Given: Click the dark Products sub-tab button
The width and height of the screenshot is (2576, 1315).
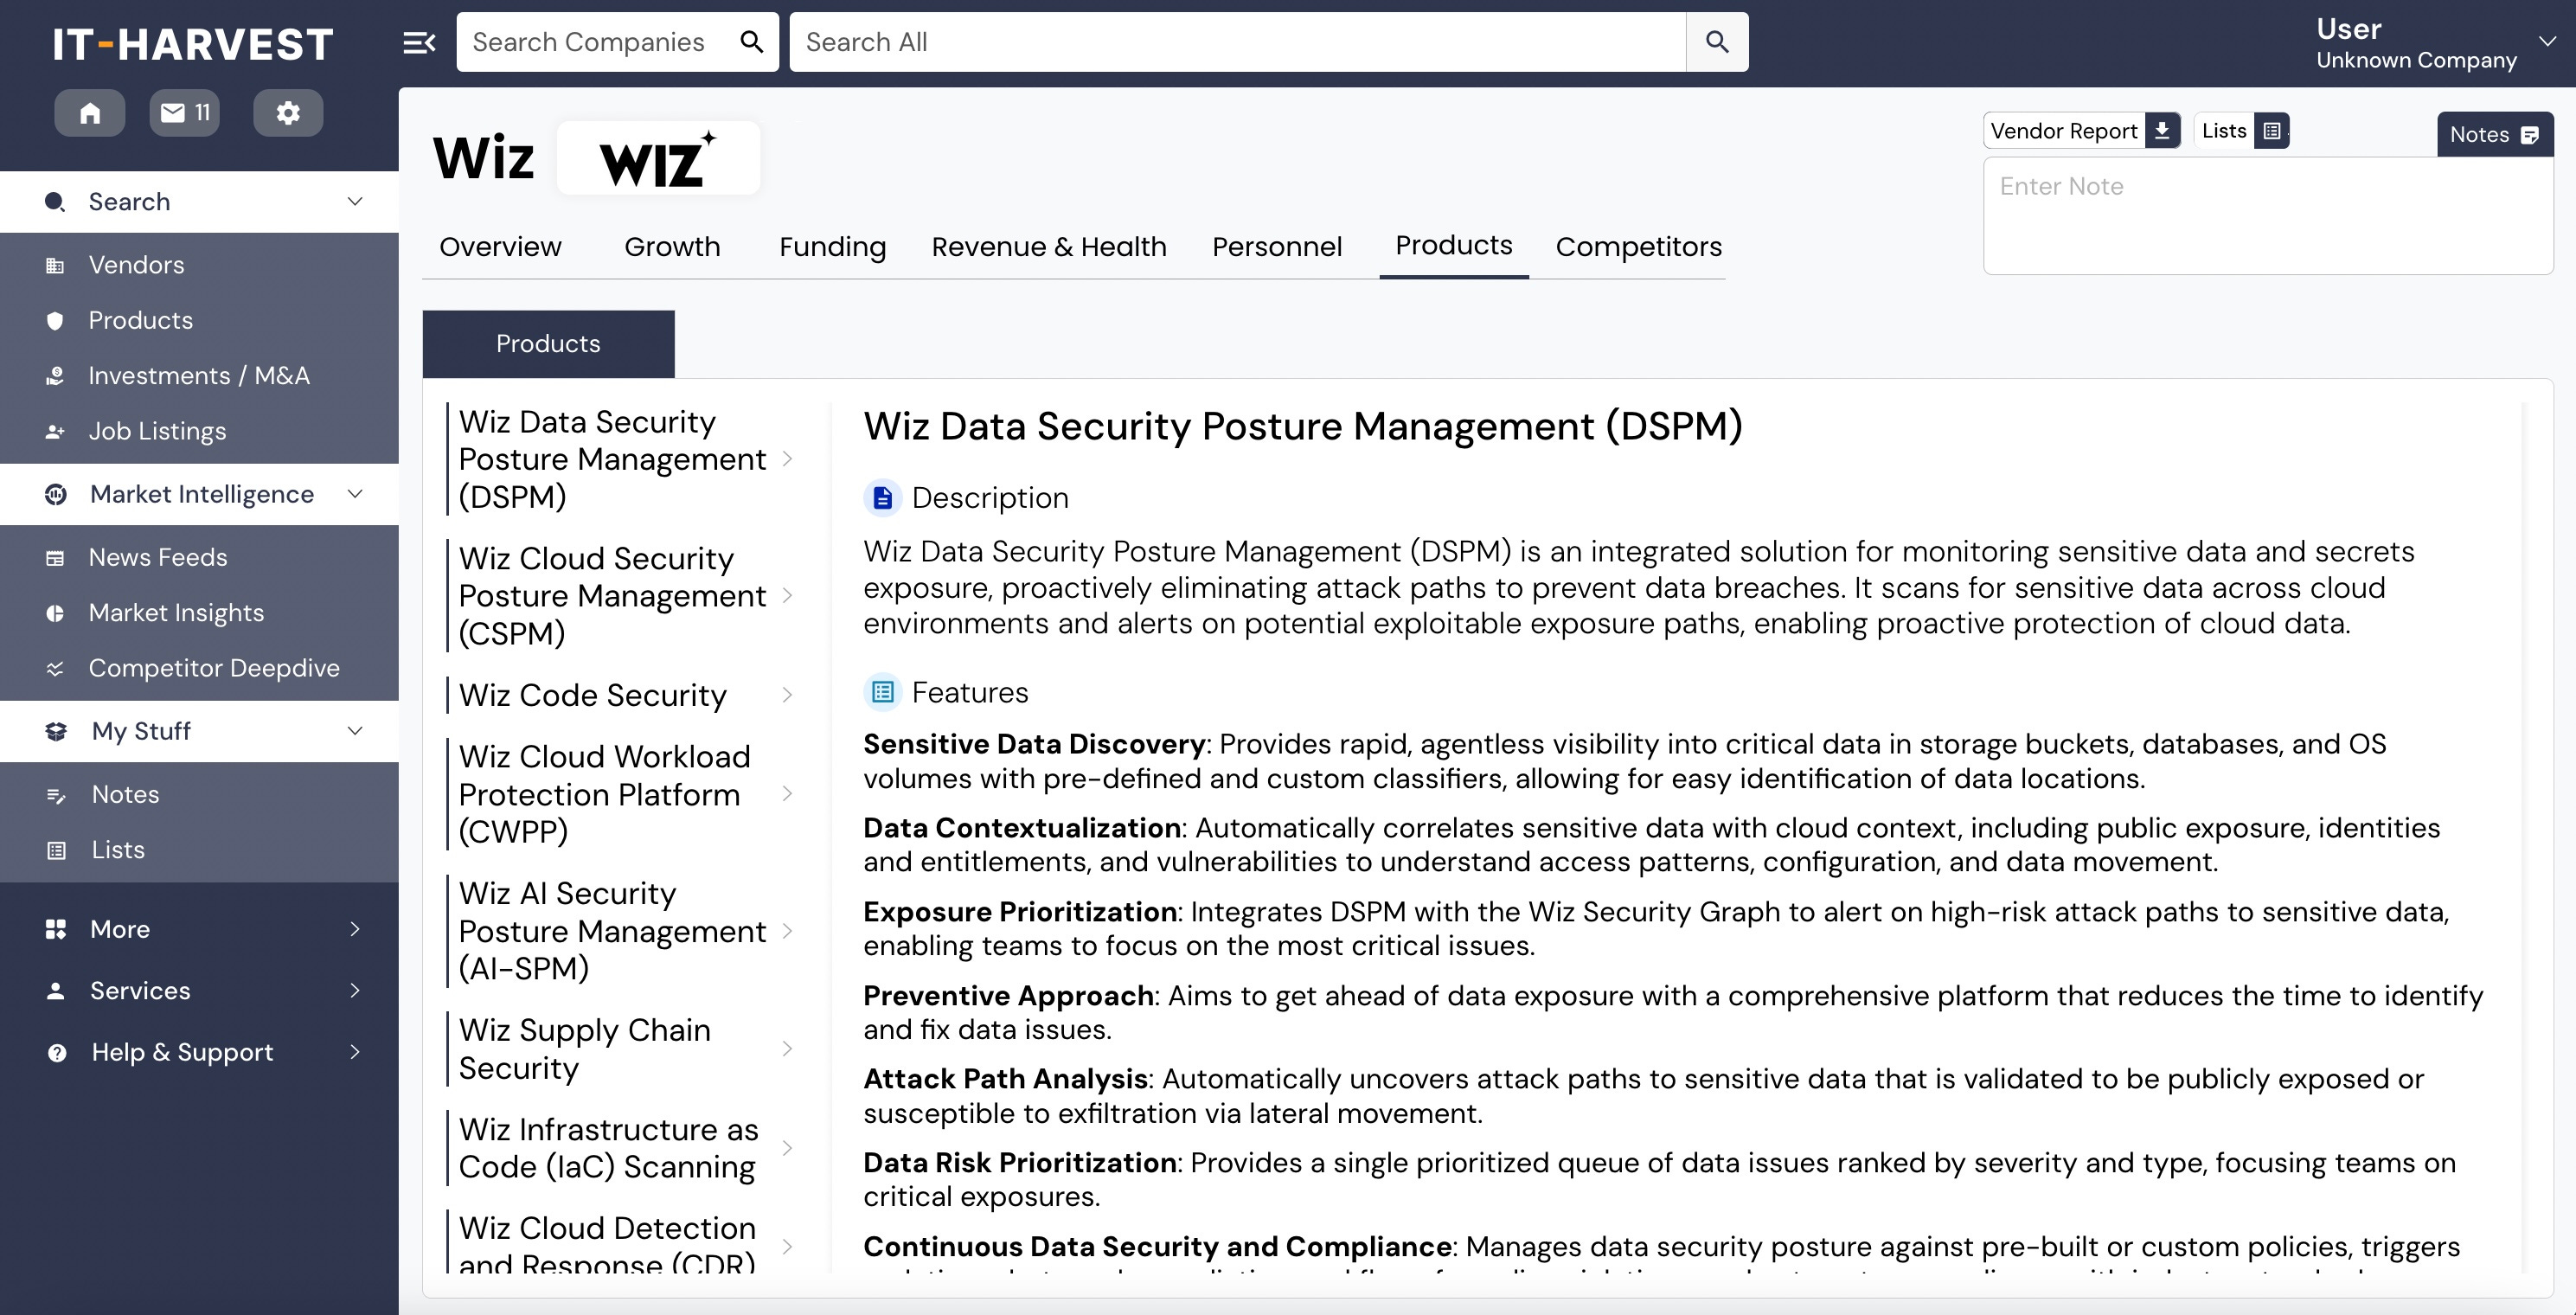Looking at the screenshot, I should [x=548, y=344].
